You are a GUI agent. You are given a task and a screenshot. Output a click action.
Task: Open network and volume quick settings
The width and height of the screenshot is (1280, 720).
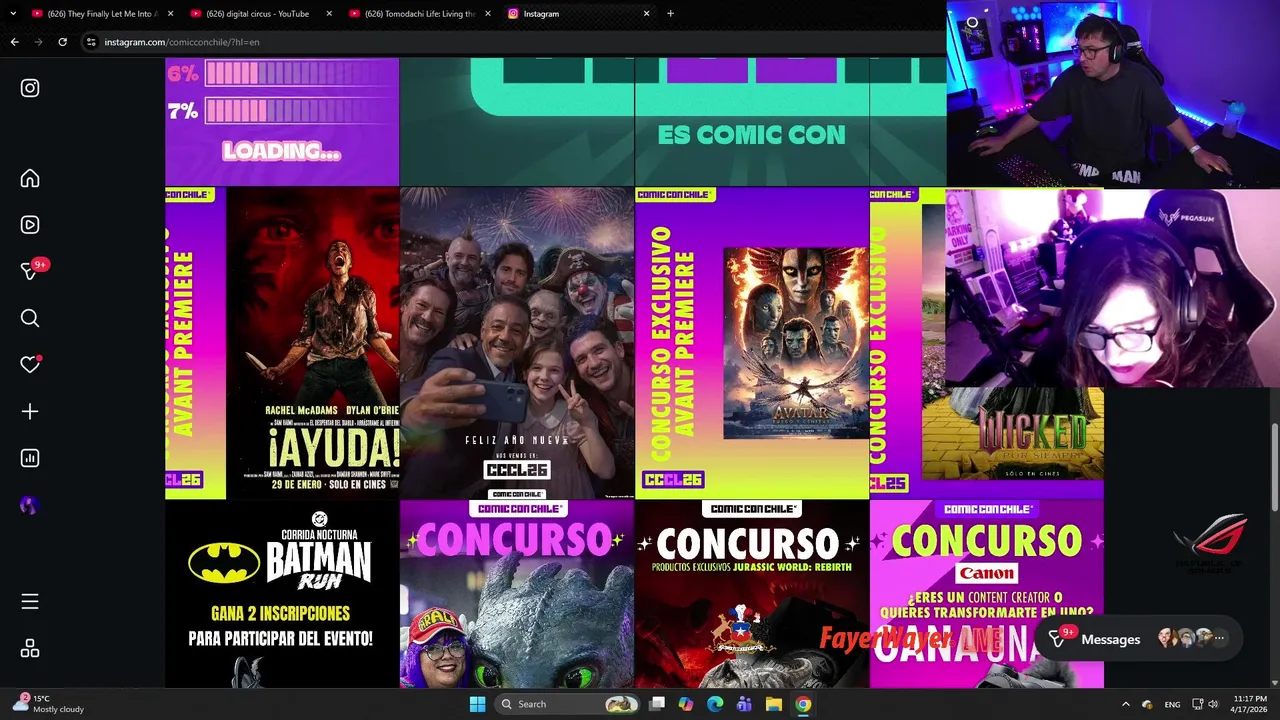(x=1205, y=704)
